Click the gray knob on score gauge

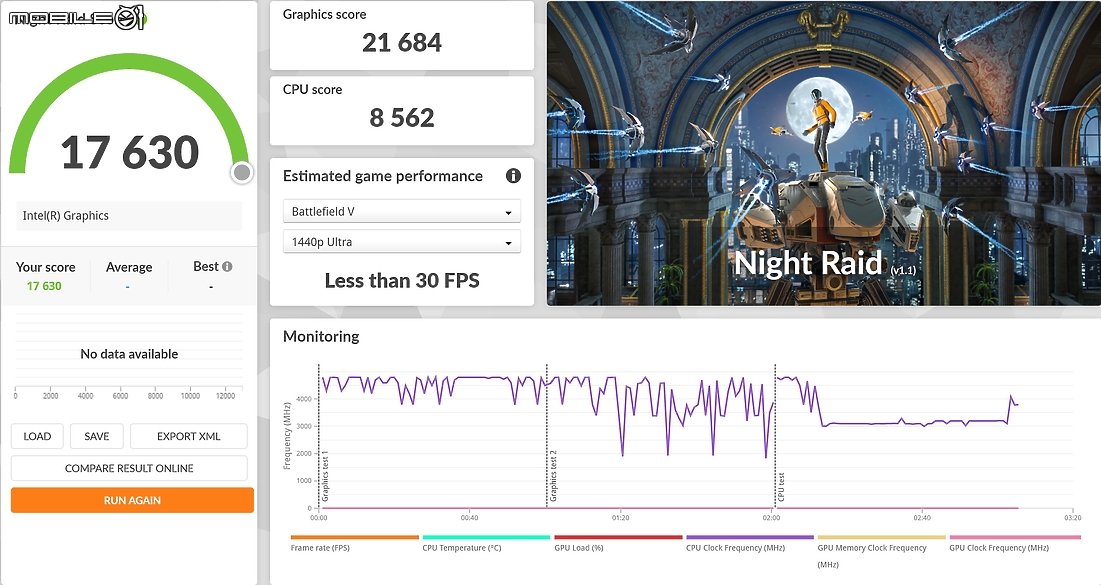(x=242, y=172)
